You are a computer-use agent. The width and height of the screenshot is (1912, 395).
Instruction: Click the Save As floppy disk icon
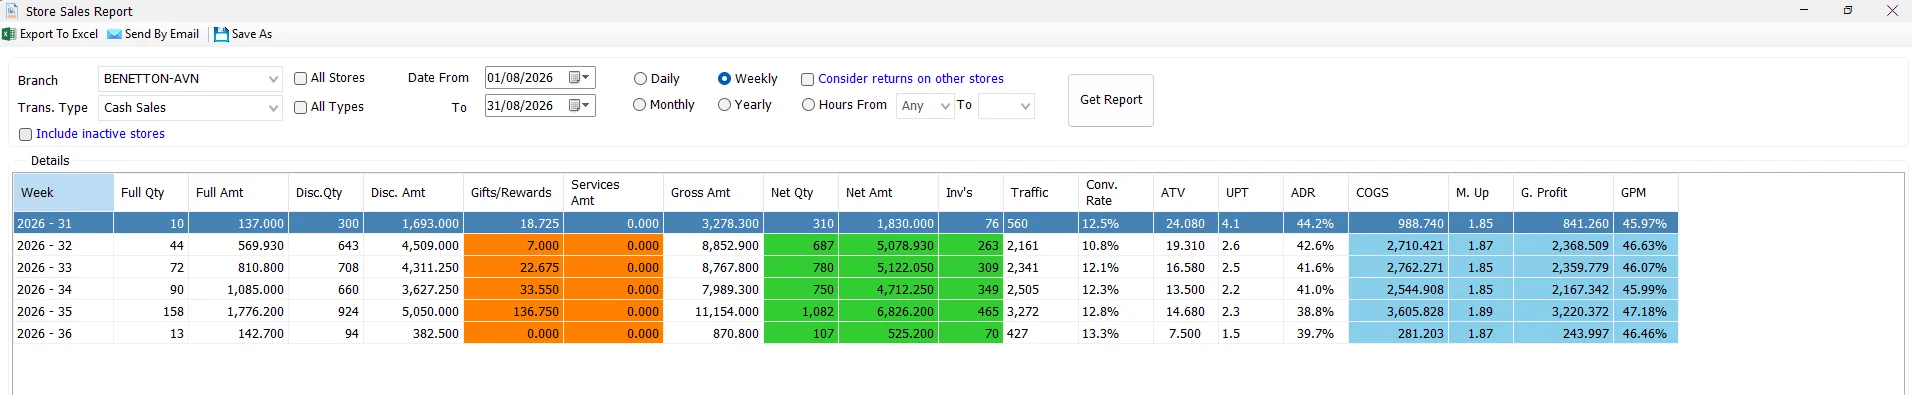[x=221, y=34]
